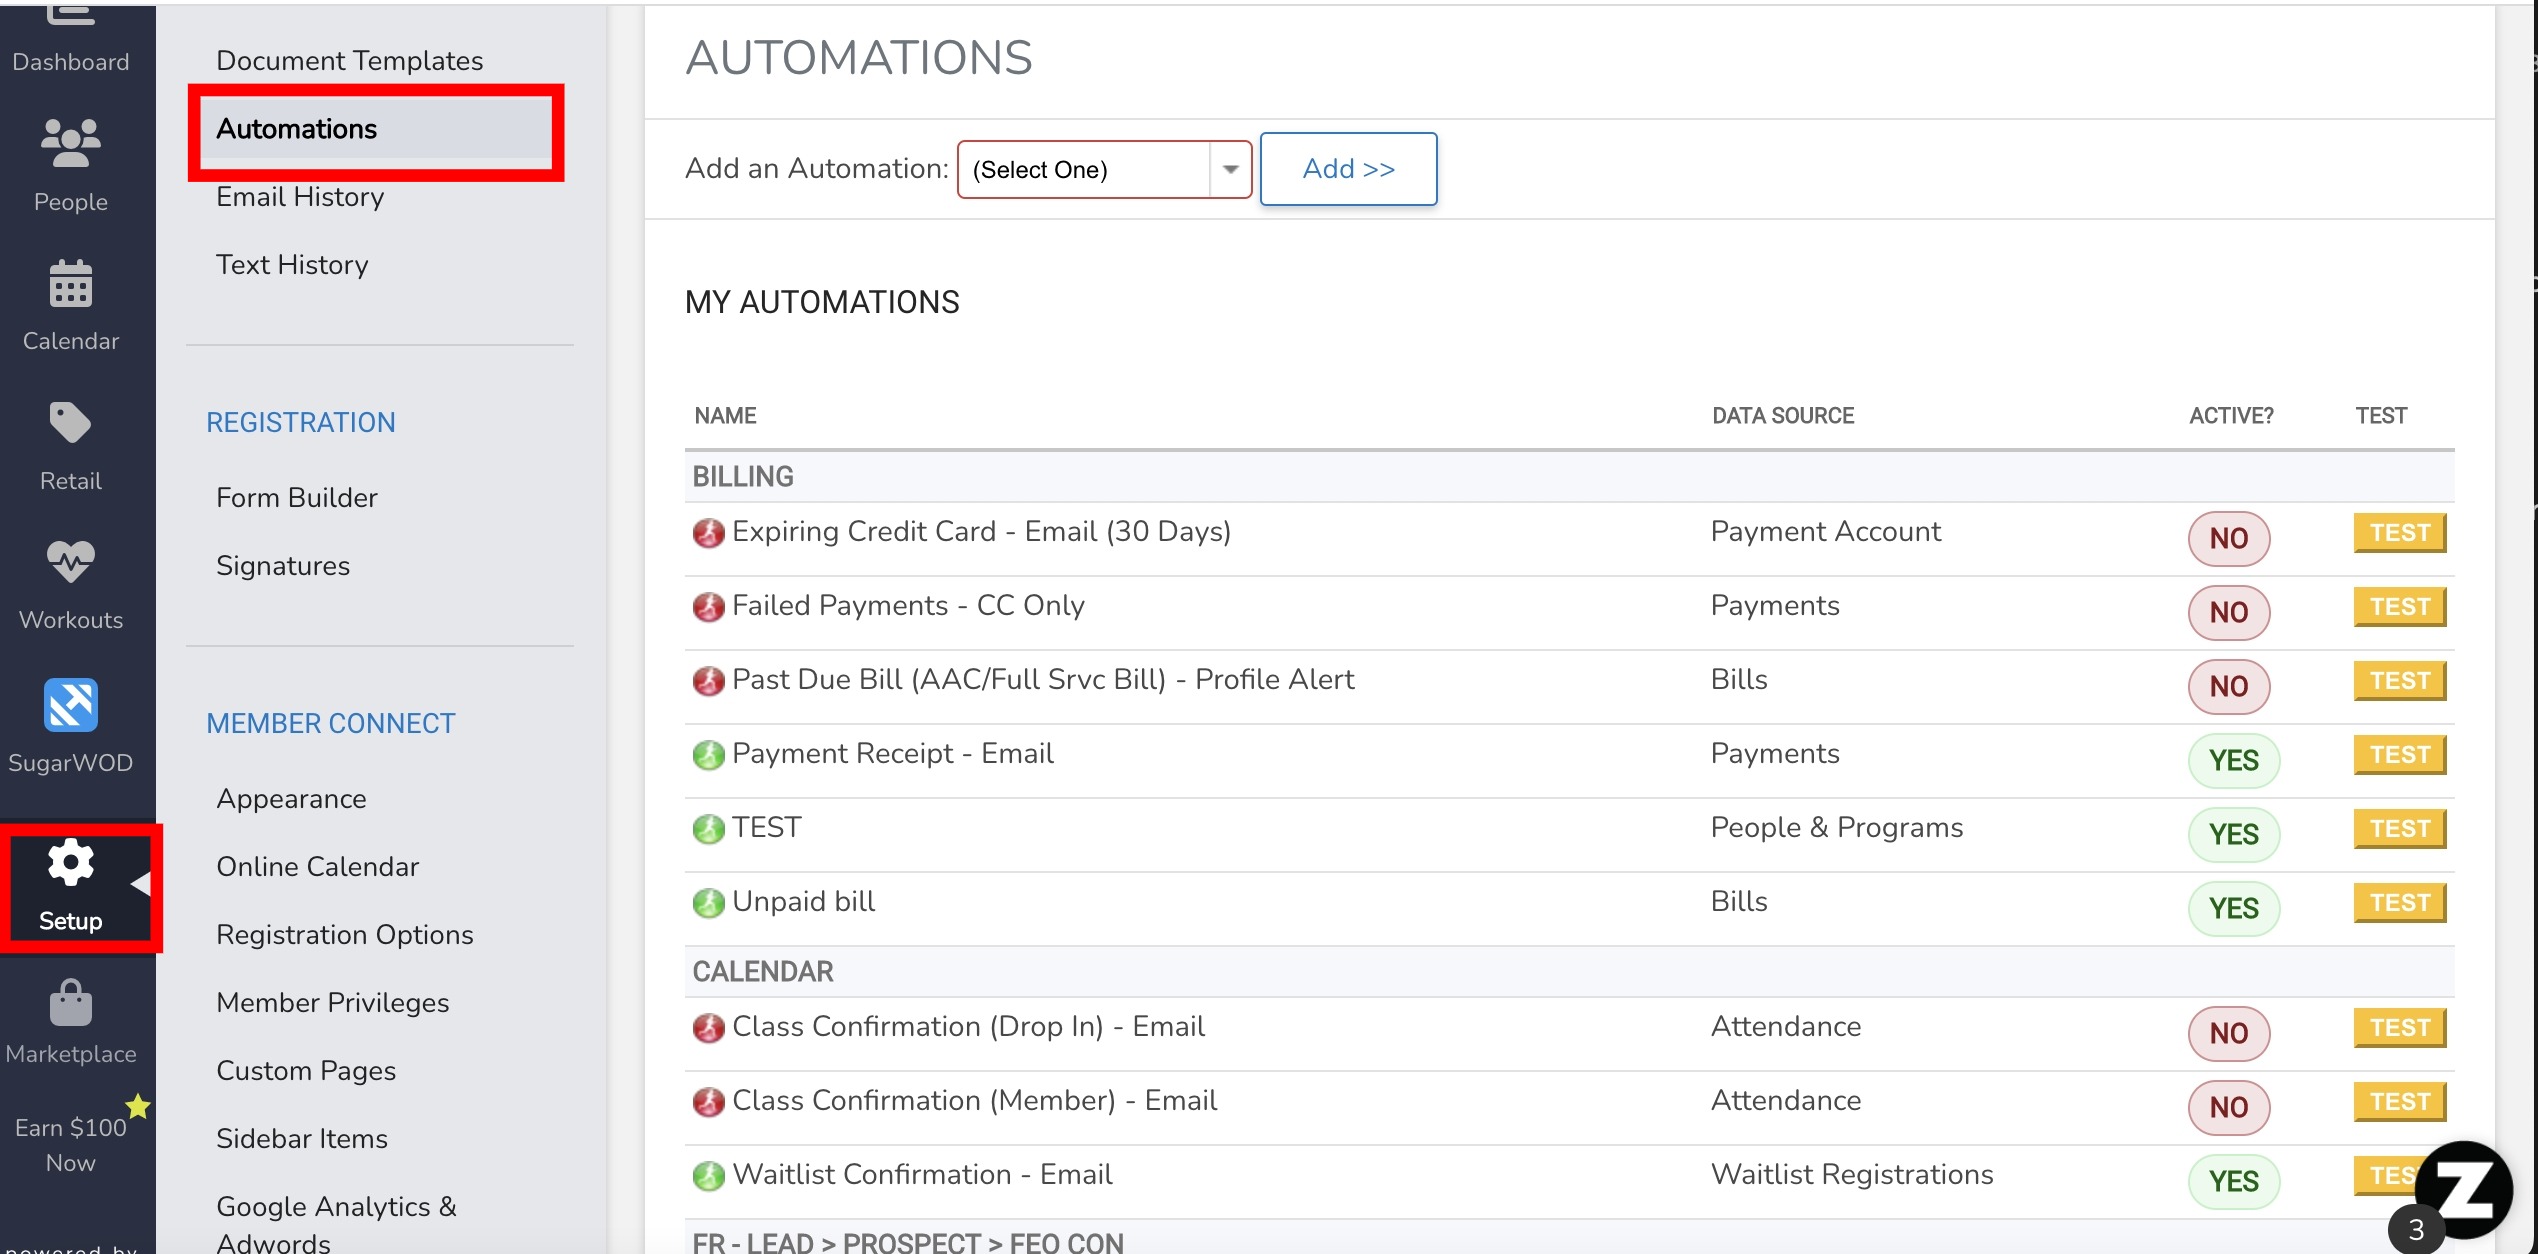2538x1254 pixels.
Task: Click status icon beside Payment Receipt - Email
Action: click(708, 755)
